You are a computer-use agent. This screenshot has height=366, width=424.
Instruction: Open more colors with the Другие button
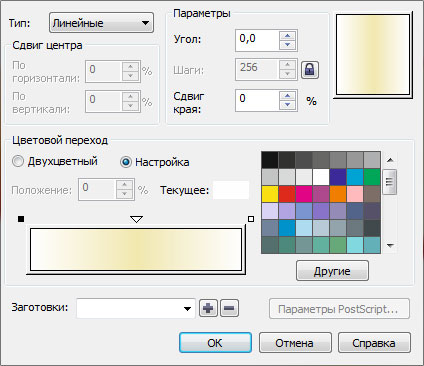(332, 271)
